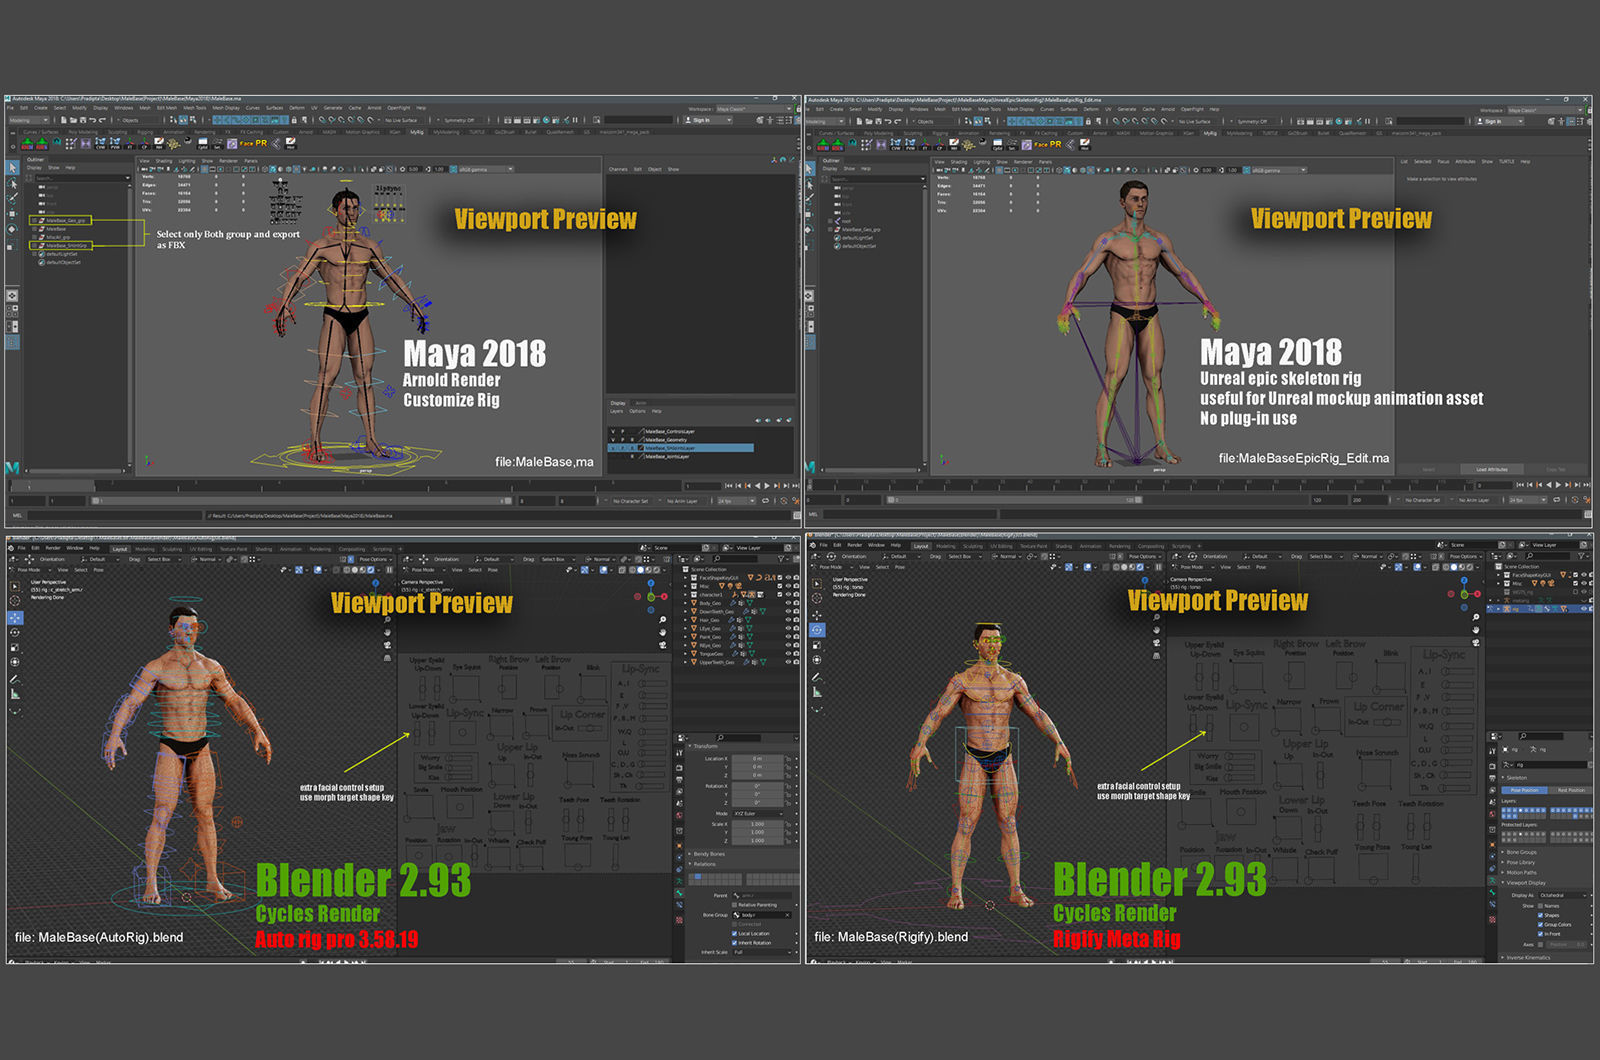
Task: Click the pan hand icon in AutoRig left viewport
Action: click(387, 632)
